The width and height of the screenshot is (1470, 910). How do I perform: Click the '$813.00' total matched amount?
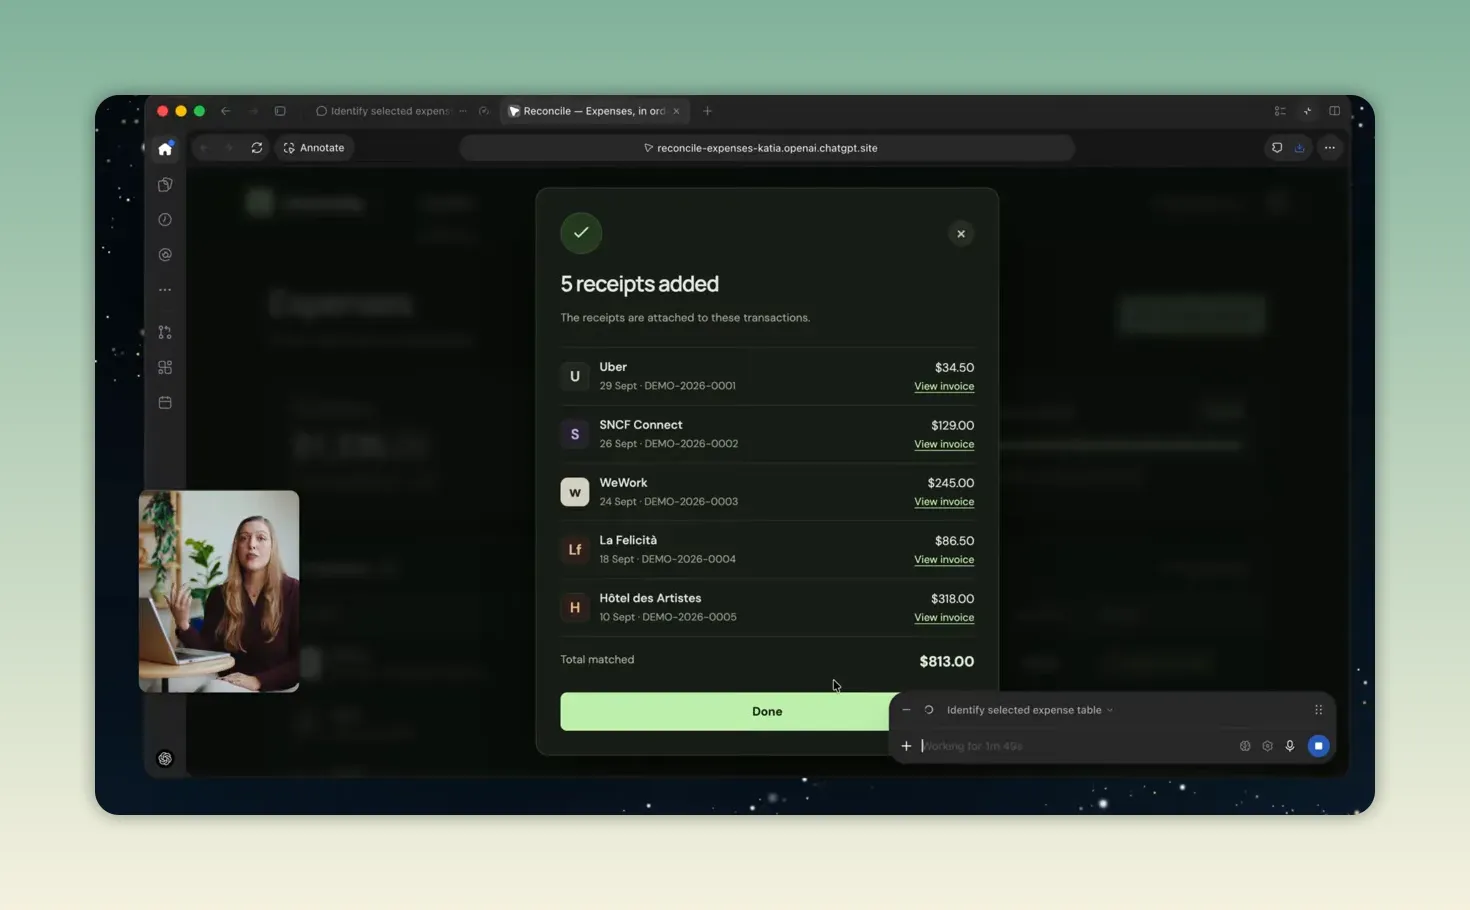[x=946, y=662]
